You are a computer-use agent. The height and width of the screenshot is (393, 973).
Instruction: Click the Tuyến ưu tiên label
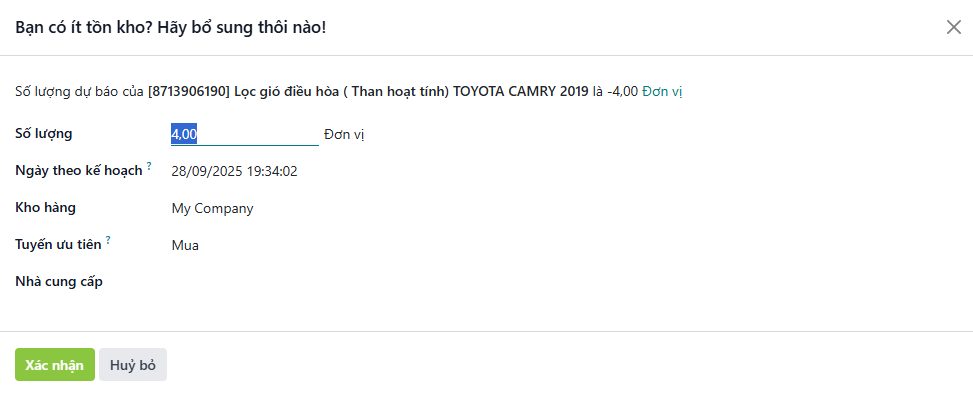pyautogui.click(x=58, y=244)
